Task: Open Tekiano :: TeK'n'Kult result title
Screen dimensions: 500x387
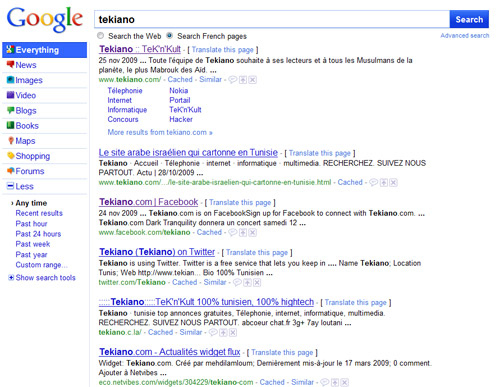Action: tap(140, 49)
